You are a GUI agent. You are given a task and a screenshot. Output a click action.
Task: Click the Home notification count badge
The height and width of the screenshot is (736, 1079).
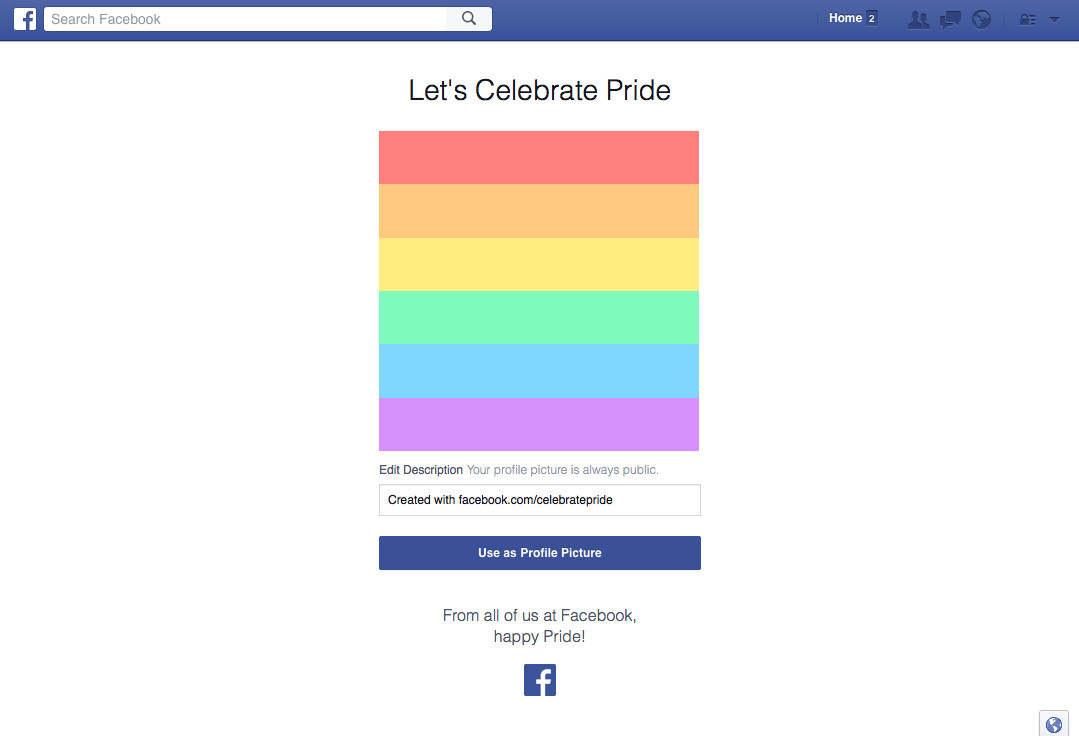click(871, 19)
